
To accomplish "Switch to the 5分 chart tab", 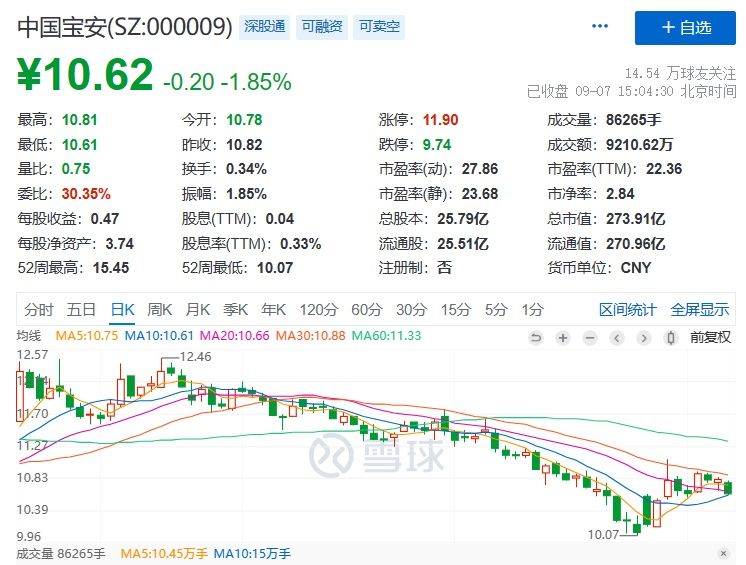I will point(496,310).
